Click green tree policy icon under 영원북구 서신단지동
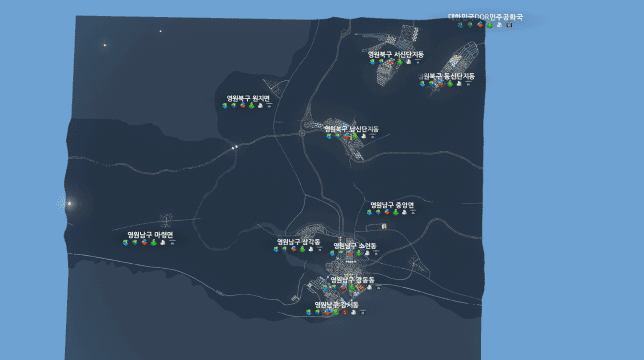 (400, 62)
